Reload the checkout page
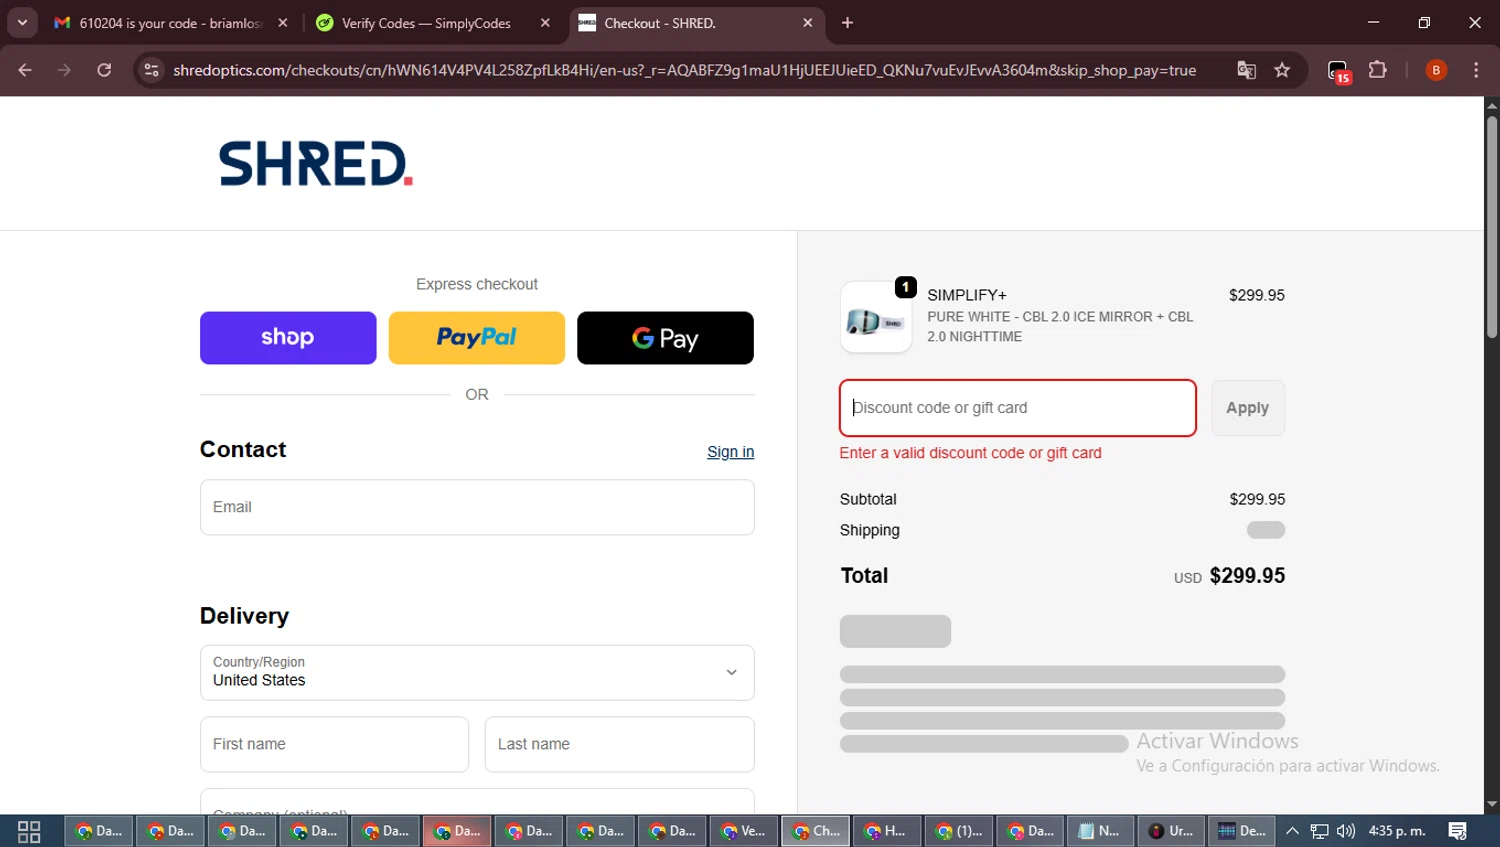The image size is (1500, 847). (x=104, y=70)
